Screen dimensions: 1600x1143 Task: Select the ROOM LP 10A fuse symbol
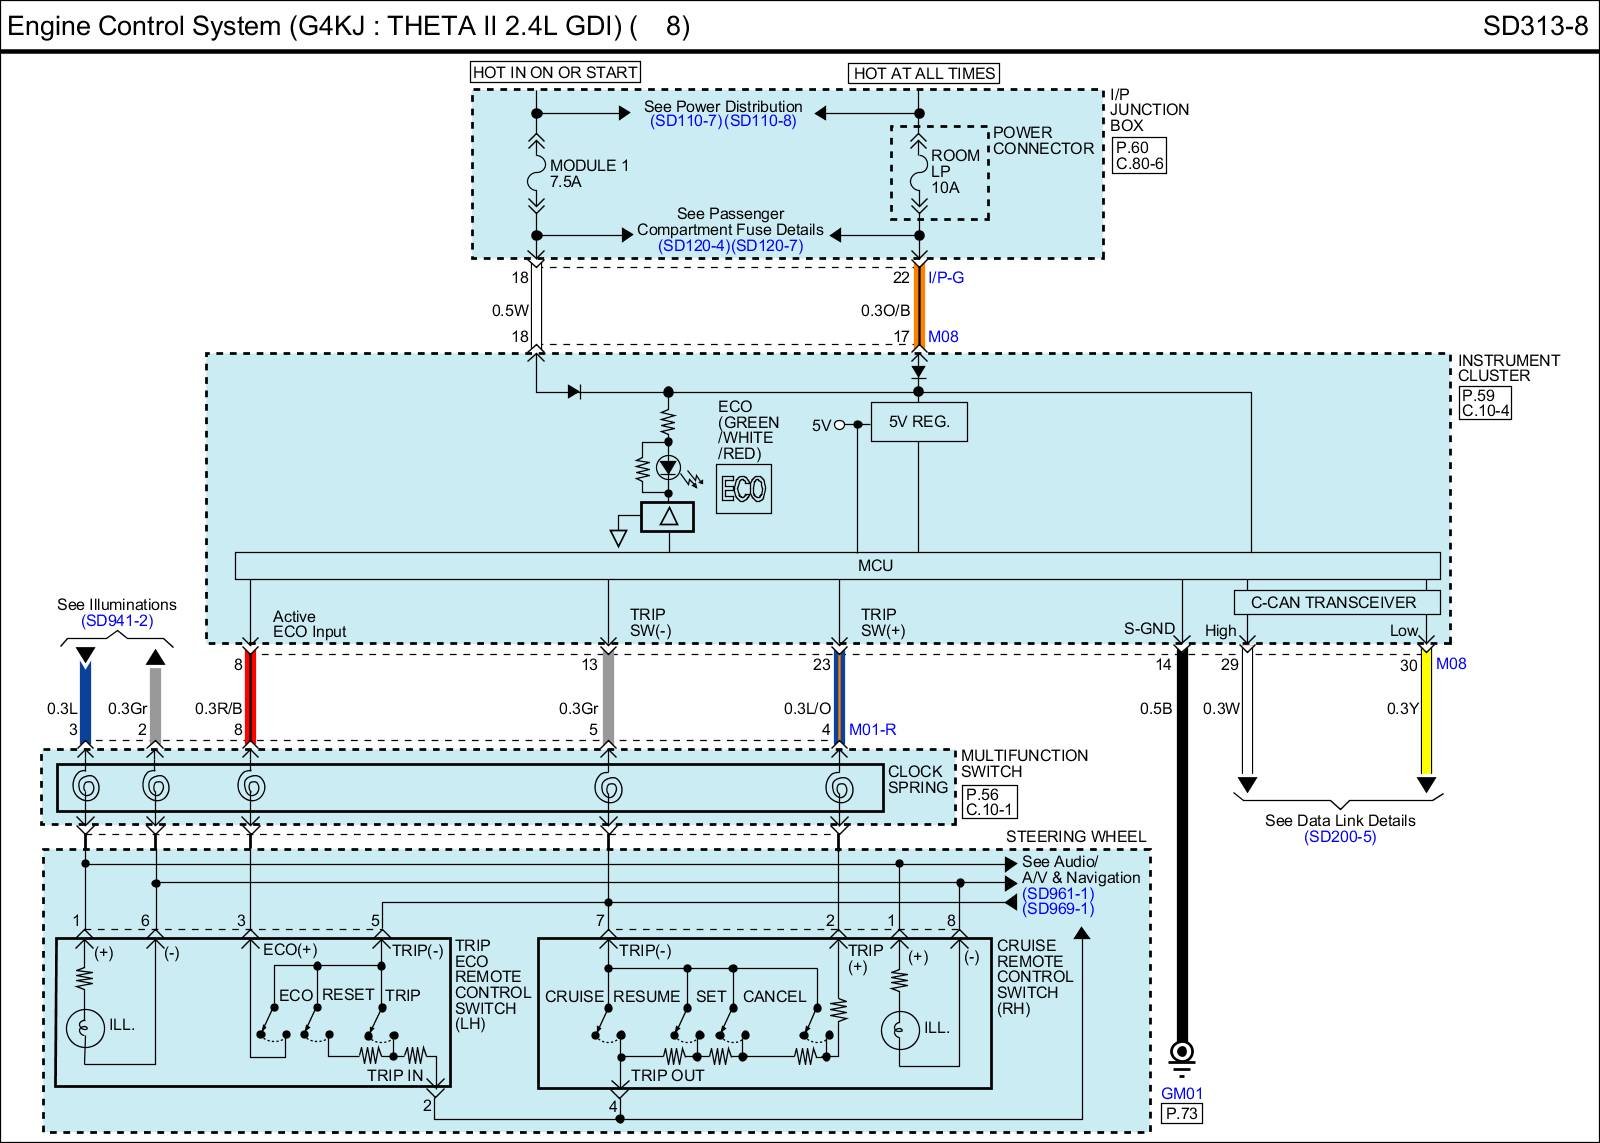(920, 172)
